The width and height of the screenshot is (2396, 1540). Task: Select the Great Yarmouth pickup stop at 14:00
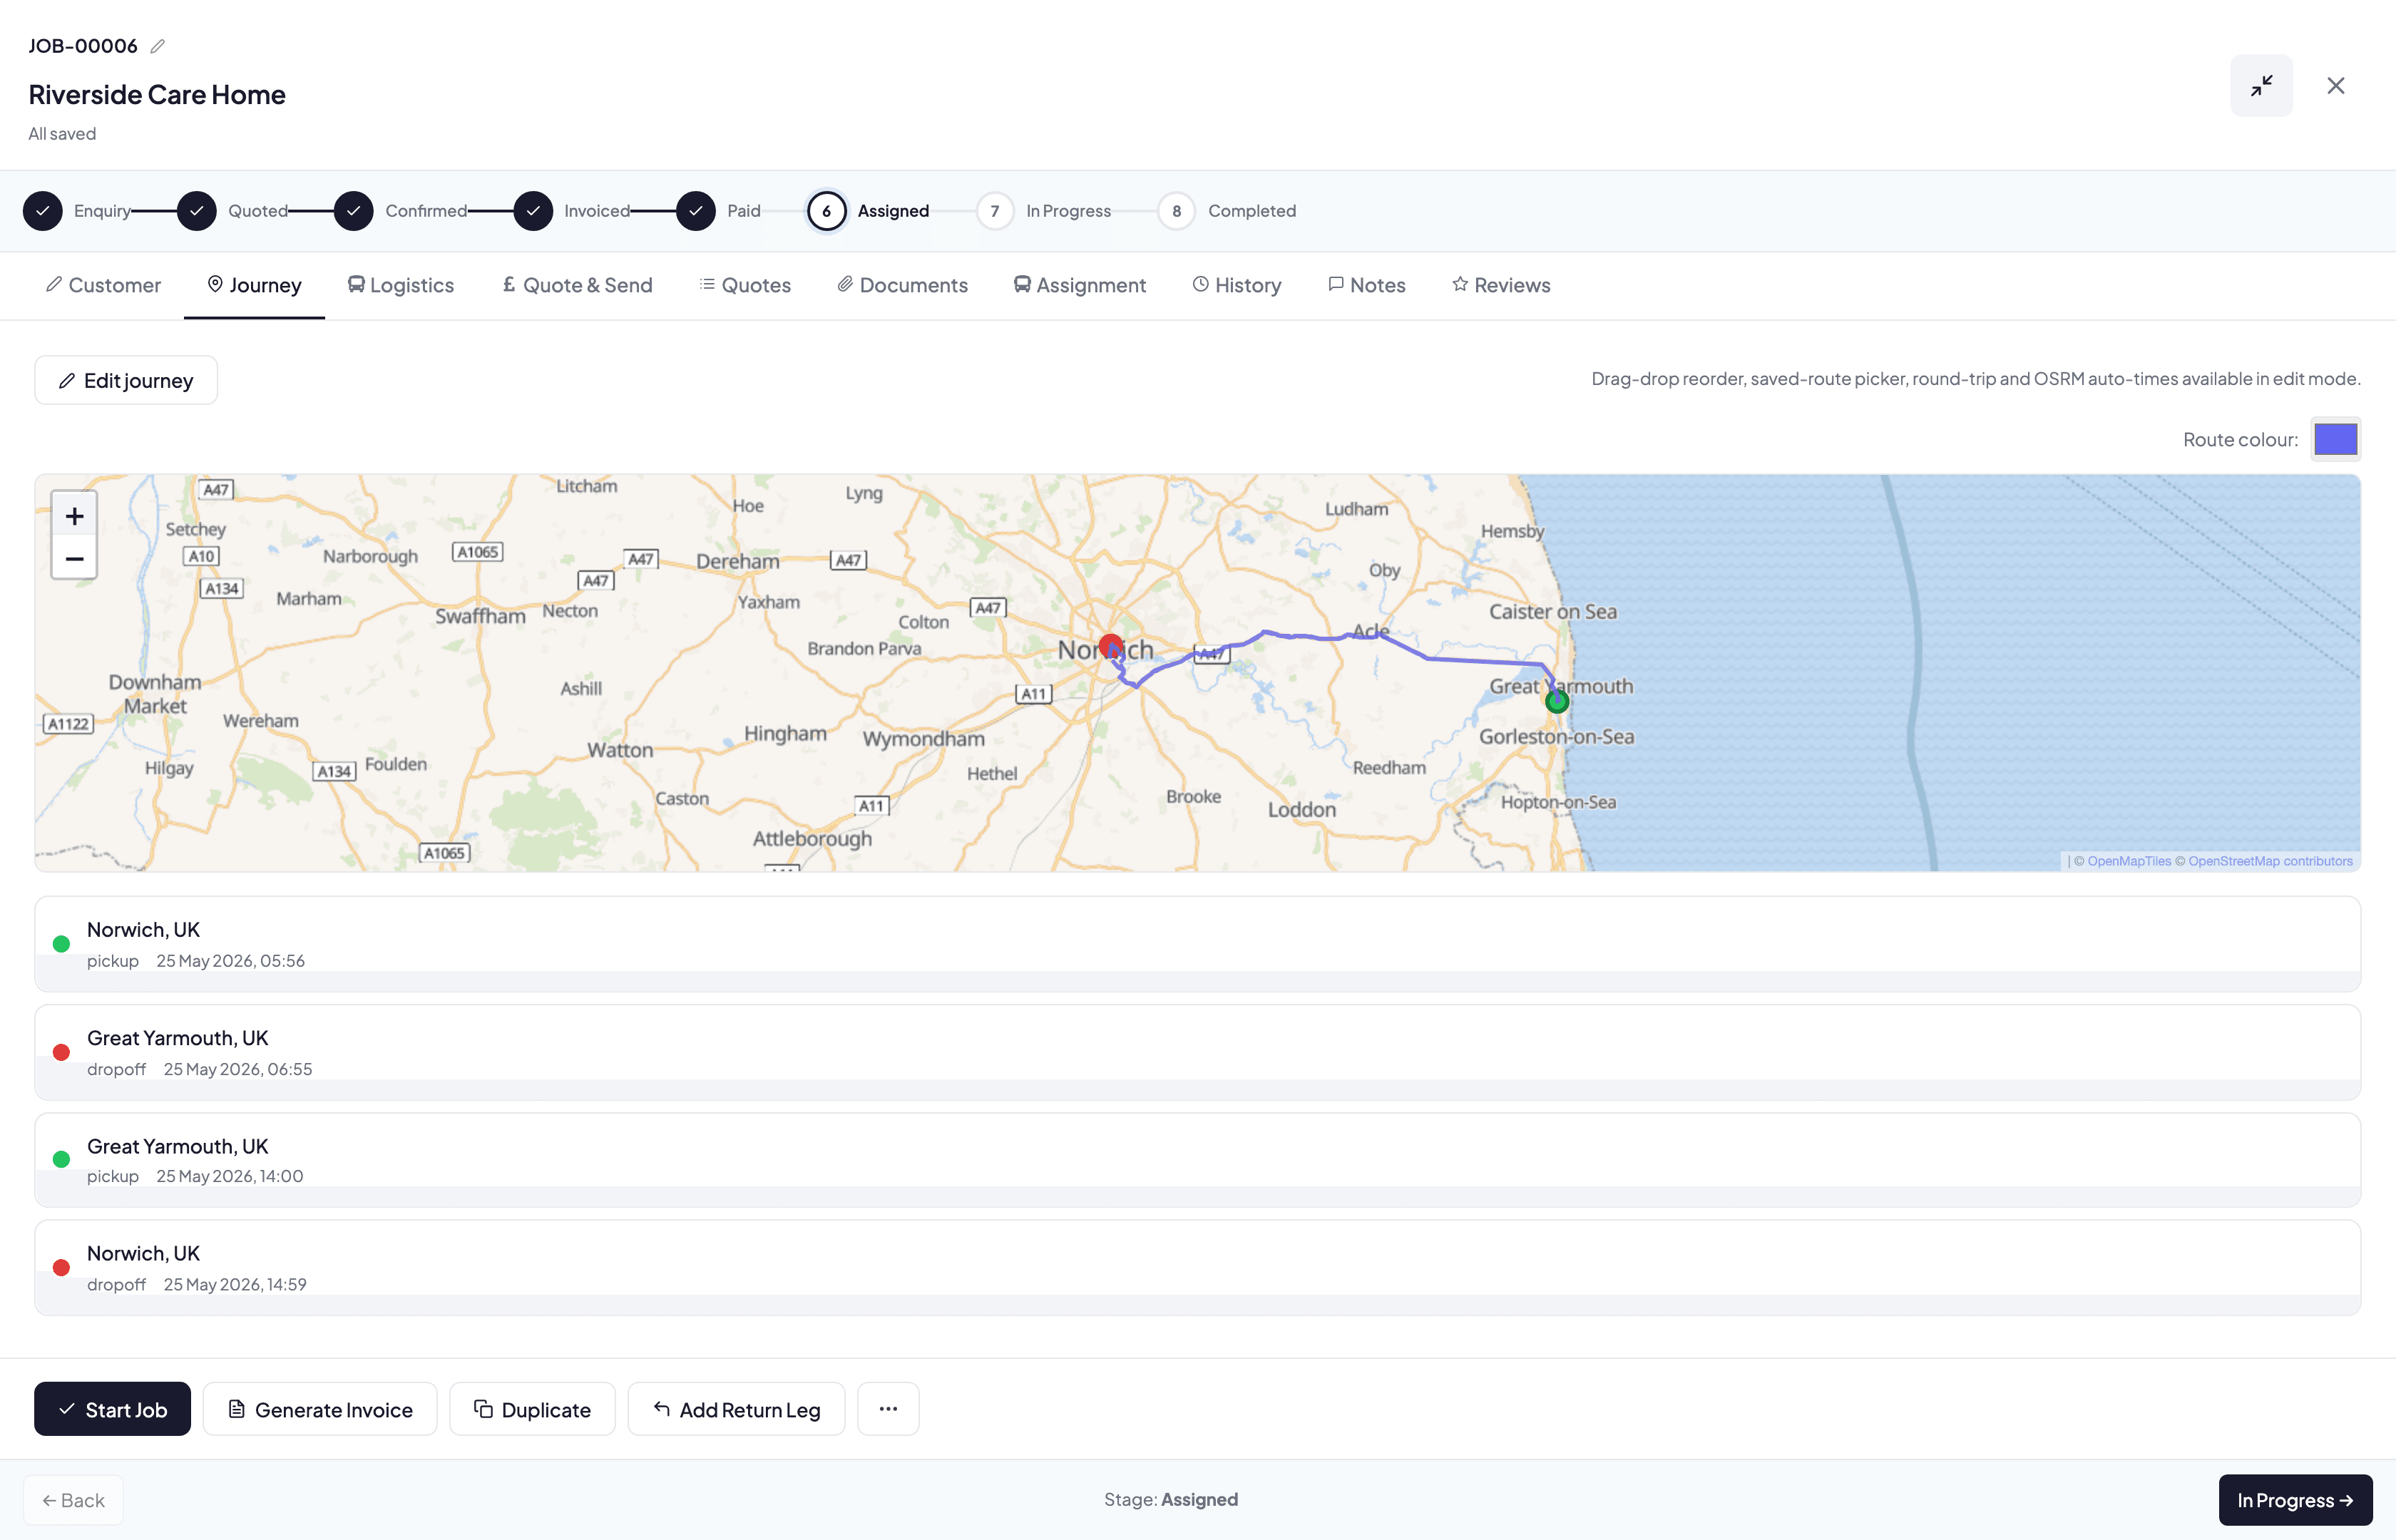pyautogui.click(x=1198, y=1160)
